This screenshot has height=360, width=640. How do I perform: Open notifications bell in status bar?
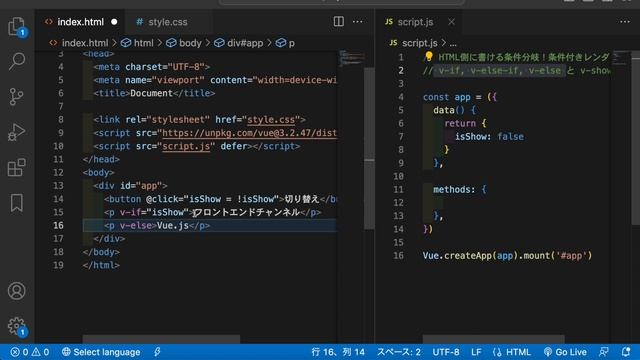pyautogui.click(x=626, y=352)
